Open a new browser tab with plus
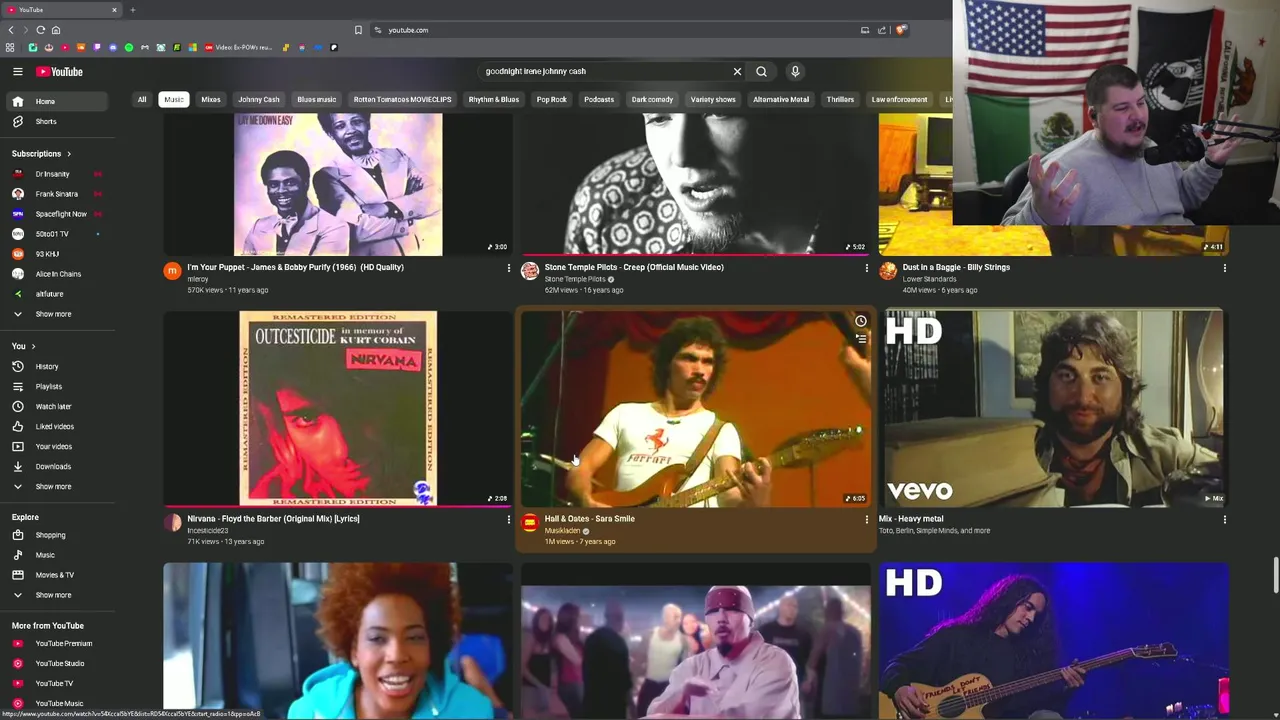 tap(132, 10)
